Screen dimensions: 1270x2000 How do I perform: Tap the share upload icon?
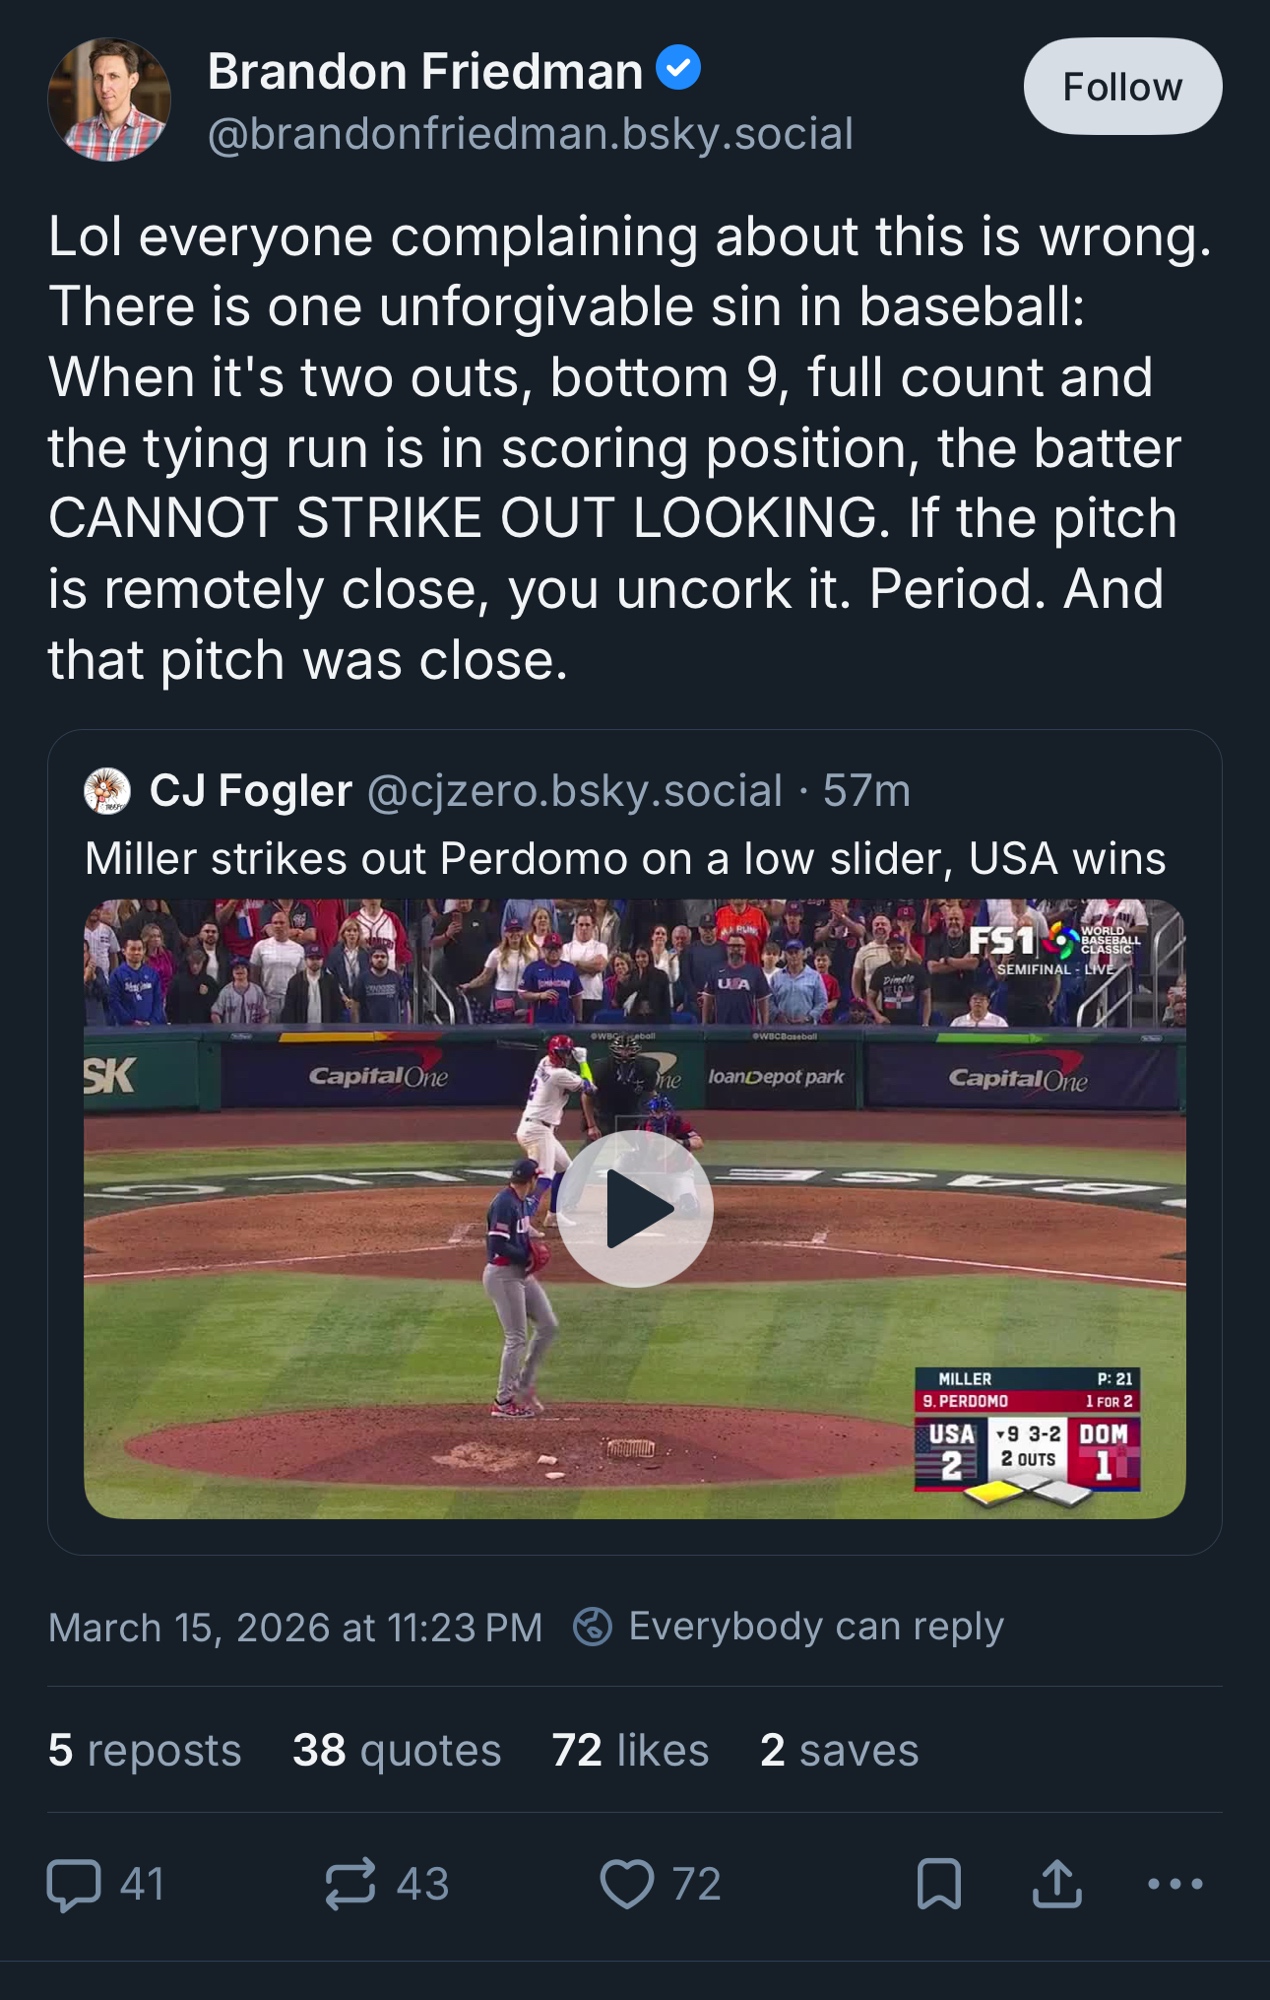pos(1056,1884)
